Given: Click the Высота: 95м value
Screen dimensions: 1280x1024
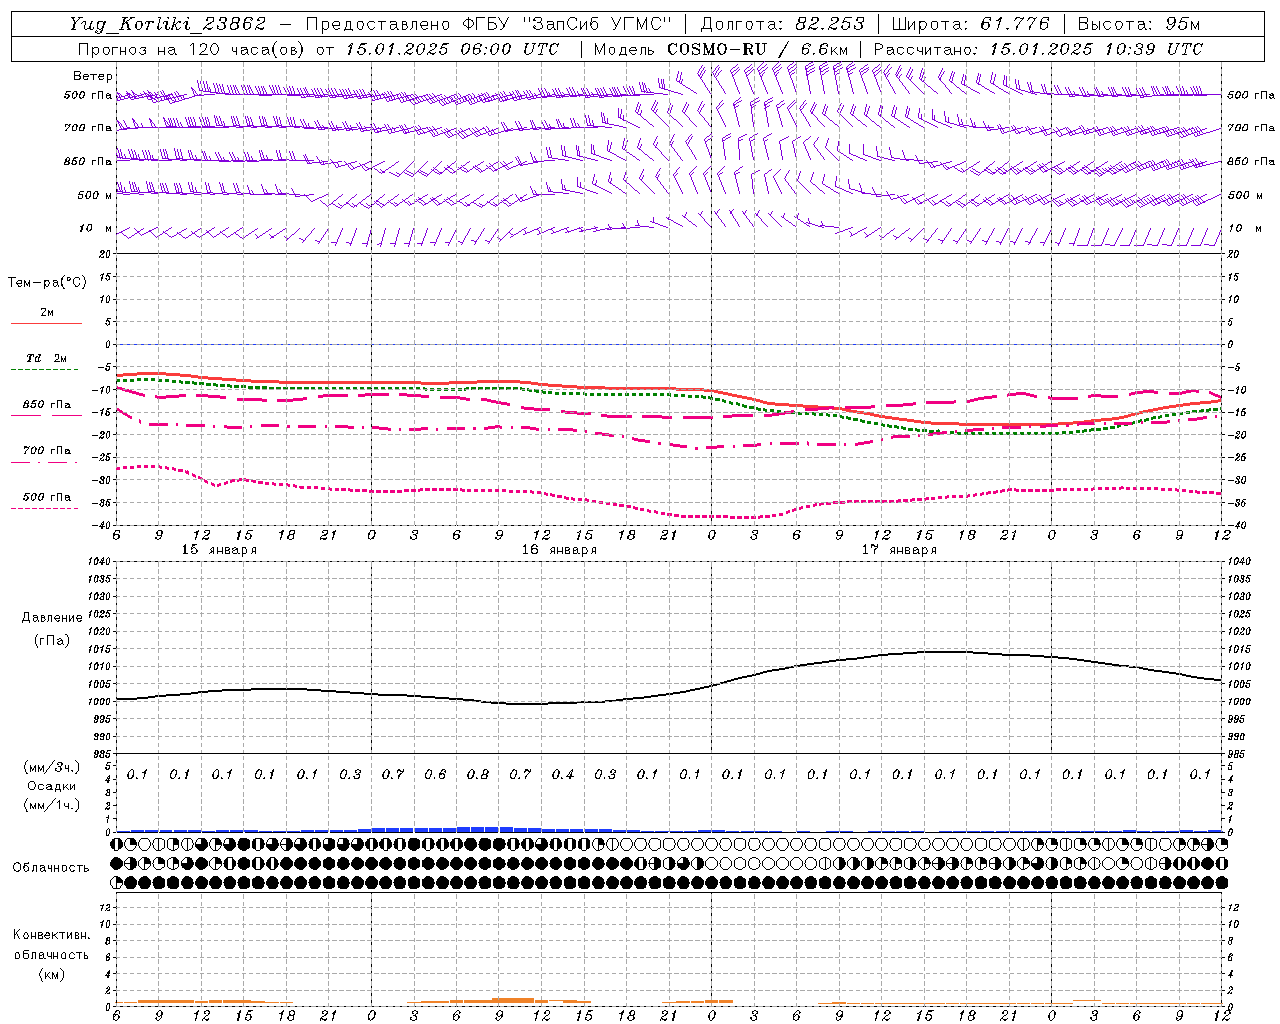Looking at the screenshot, I should click(x=1139, y=24).
